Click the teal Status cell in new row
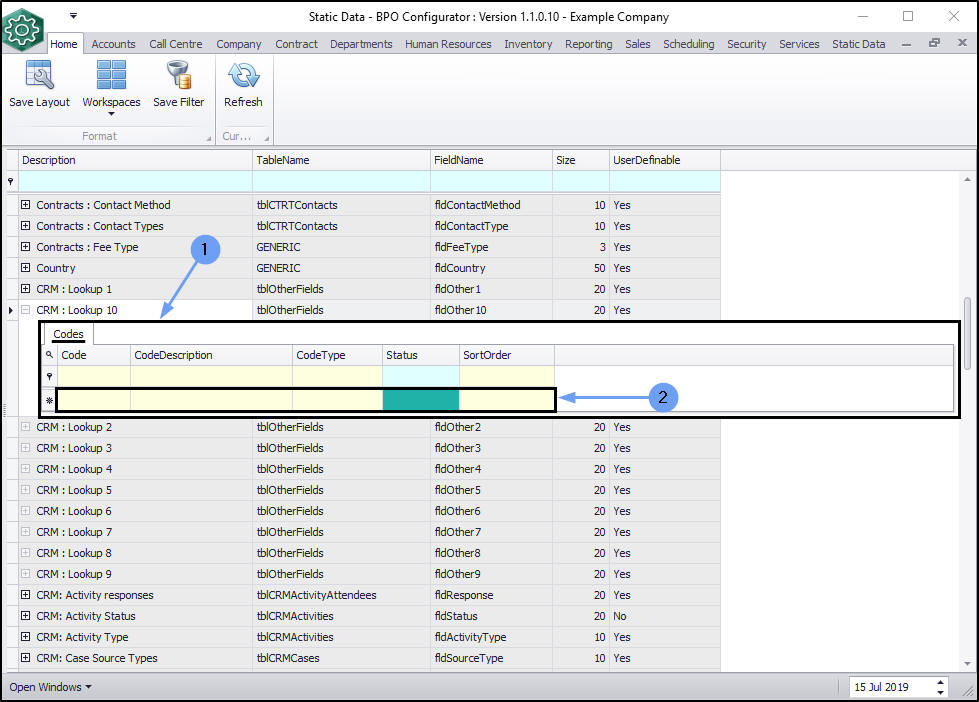 pos(420,400)
